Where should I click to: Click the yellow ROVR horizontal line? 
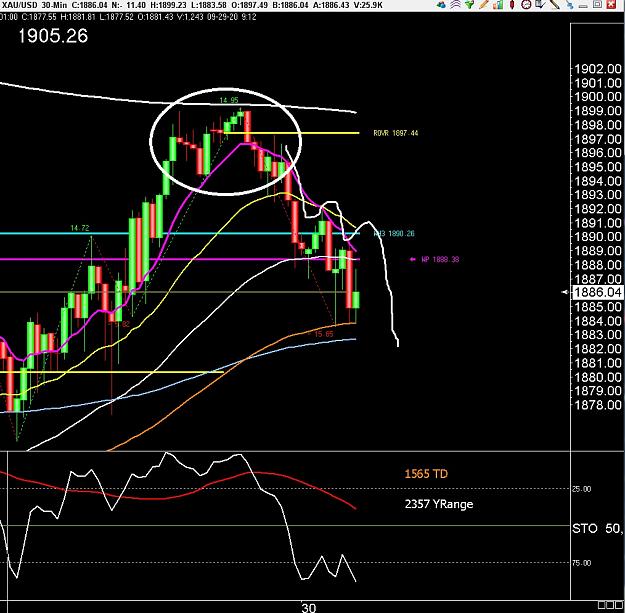point(292,133)
